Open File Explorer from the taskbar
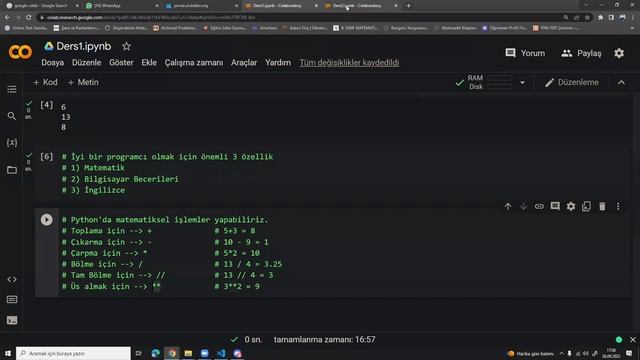The width and height of the screenshot is (640, 360). pyautogui.click(x=188, y=353)
